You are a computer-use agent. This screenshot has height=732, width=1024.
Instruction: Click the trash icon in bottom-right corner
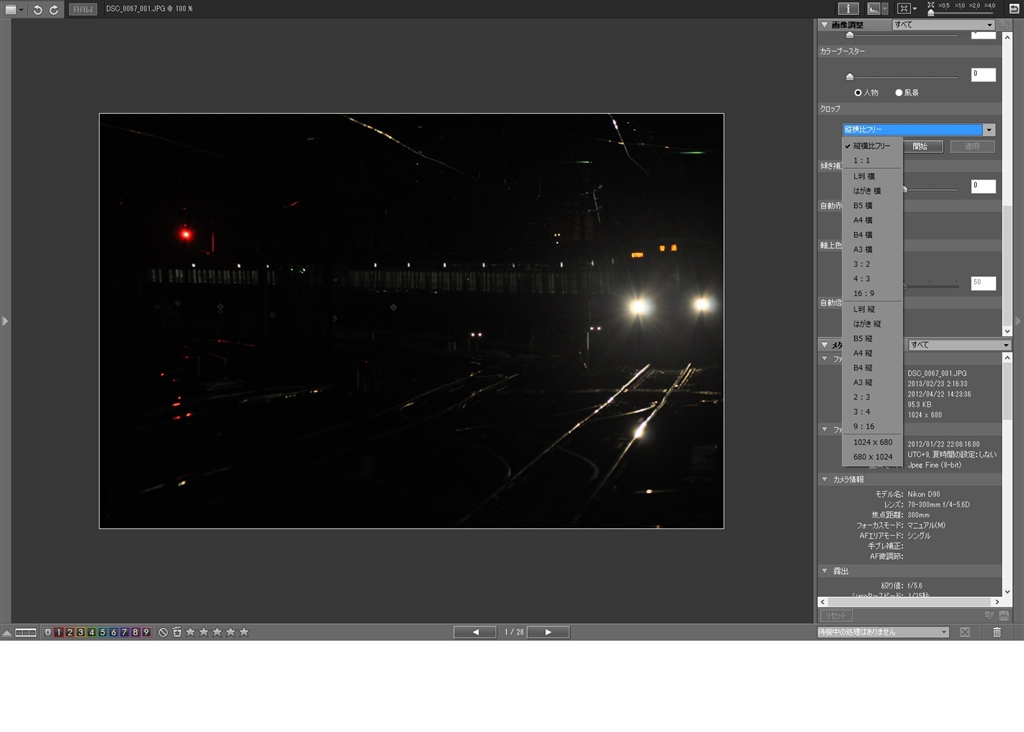pos(996,632)
